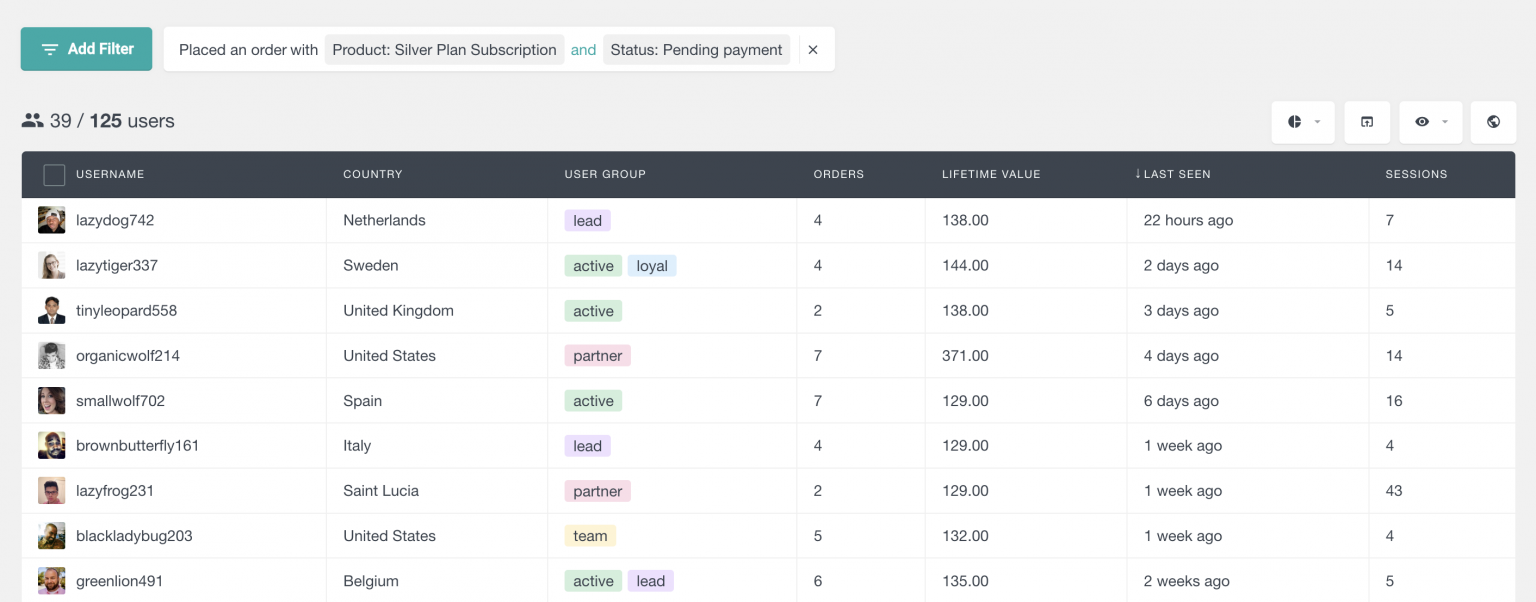Click the export users icon
This screenshot has width=1536, height=602.
[x=1366, y=121]
